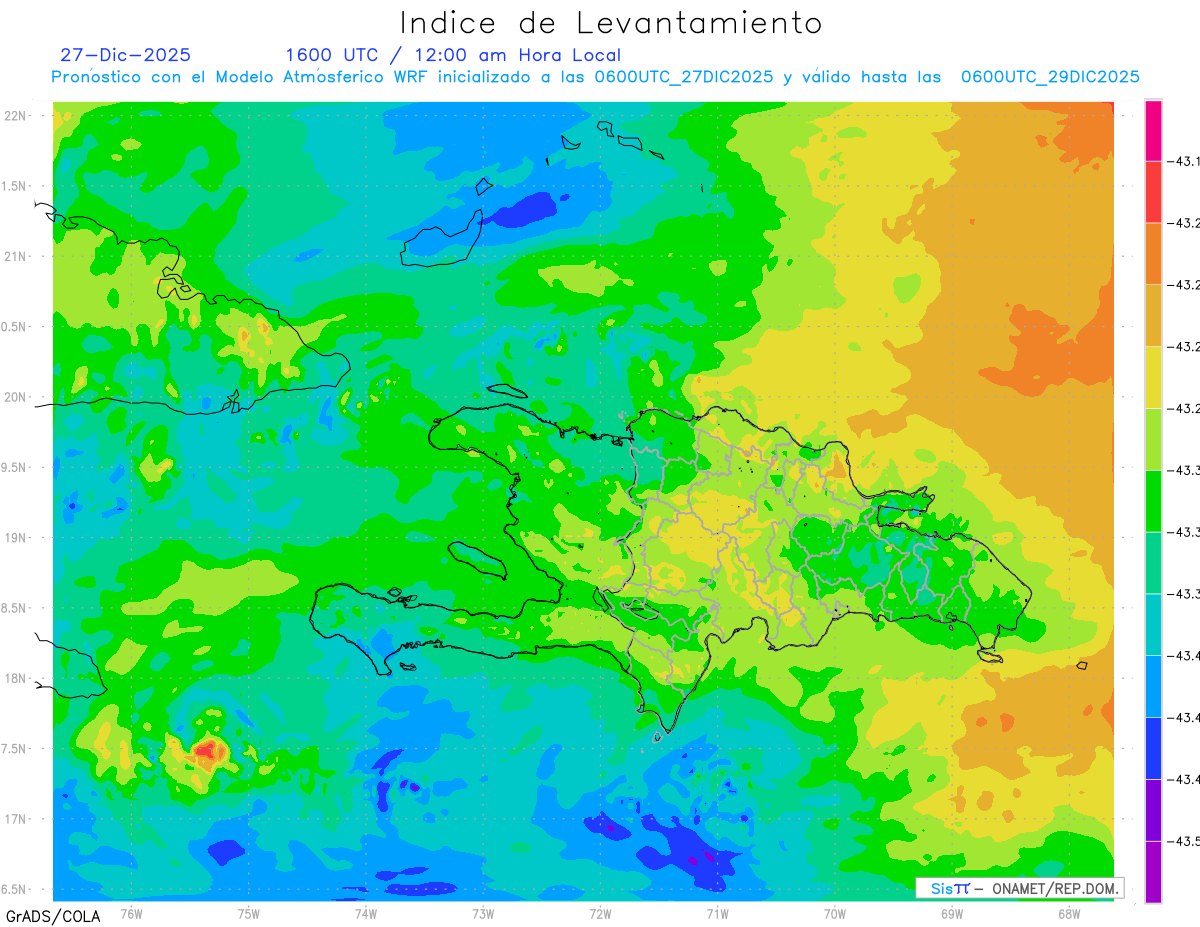Image resolution: width=1200 pixels, height=927 pixels.
Task: Click the "69W" longitude label
Action: coord(951,913)
